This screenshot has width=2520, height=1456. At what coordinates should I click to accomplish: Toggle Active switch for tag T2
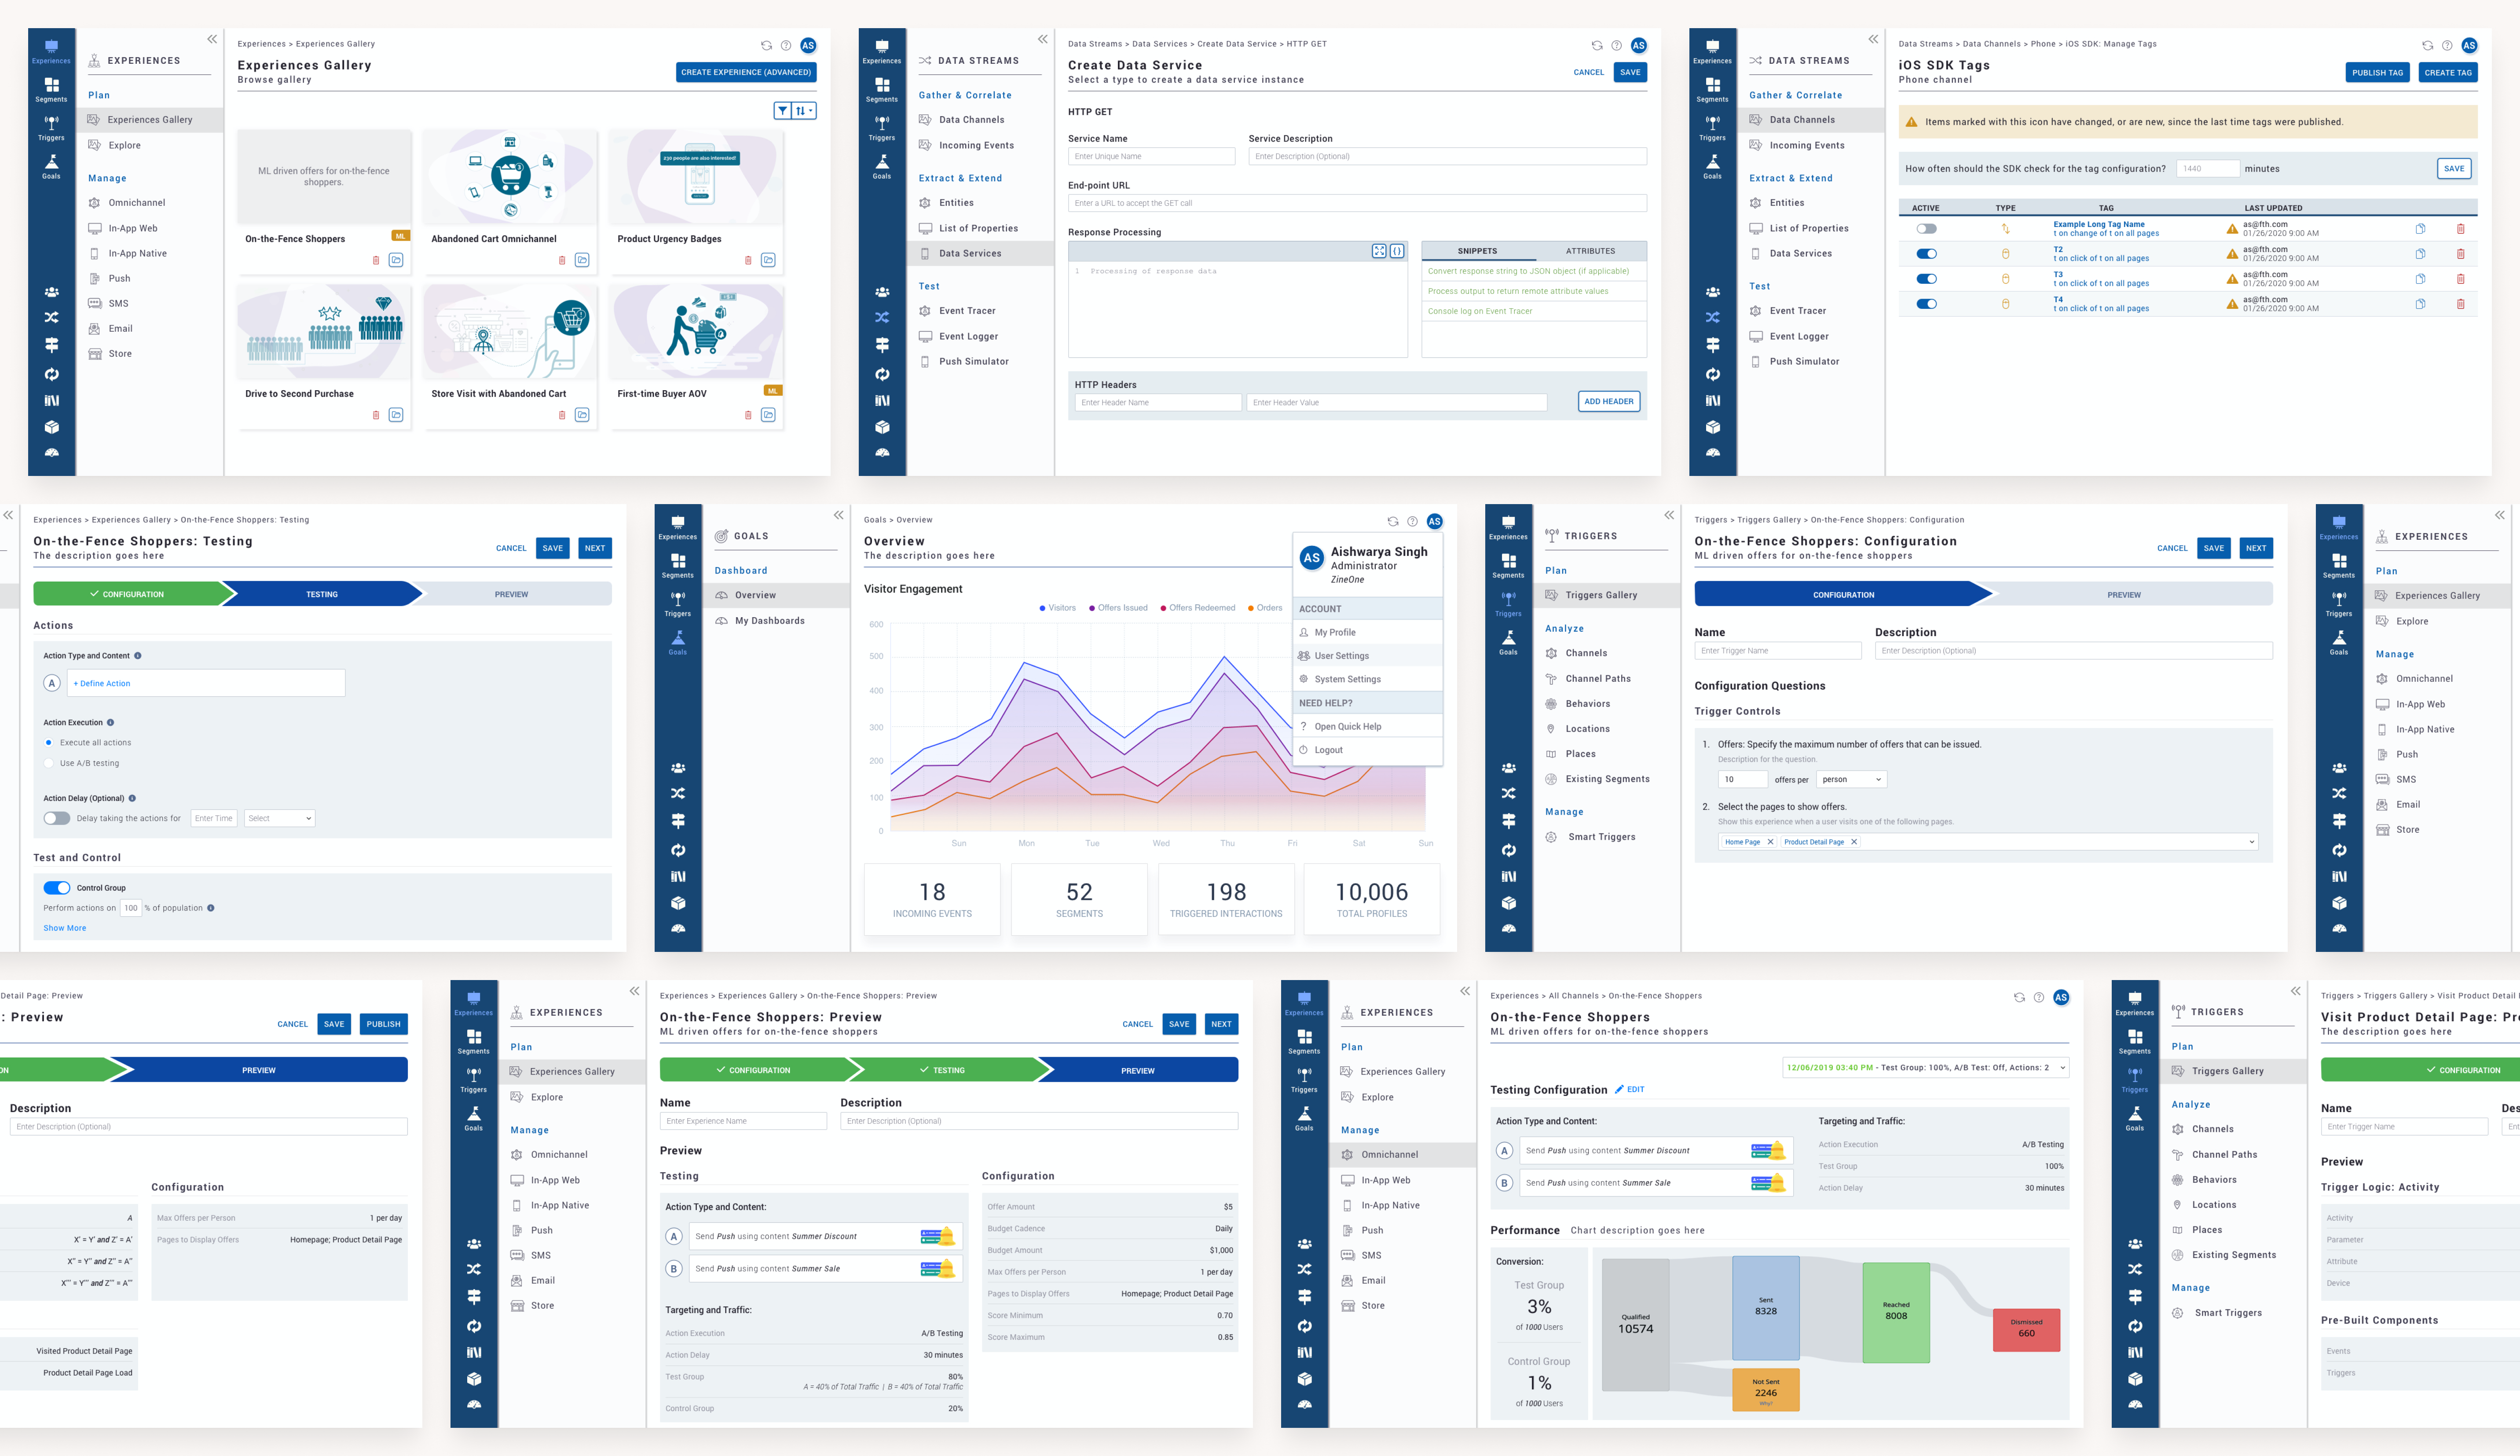[x=1926, y=254]
